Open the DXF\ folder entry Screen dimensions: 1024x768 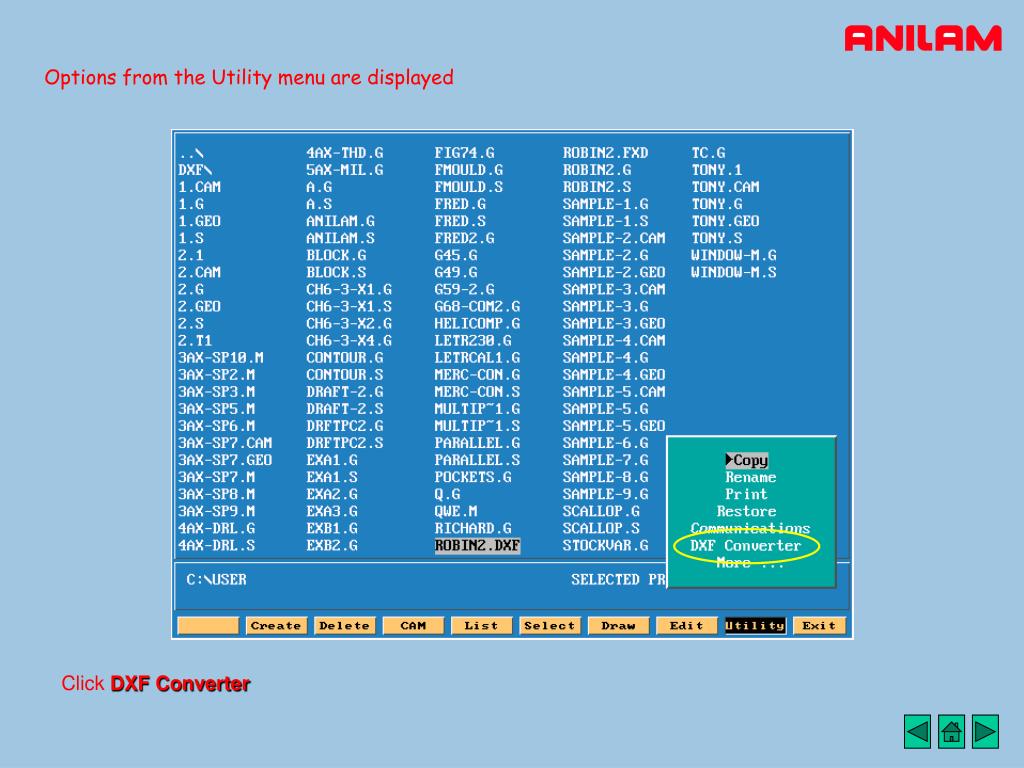click(x=195, y=170)
